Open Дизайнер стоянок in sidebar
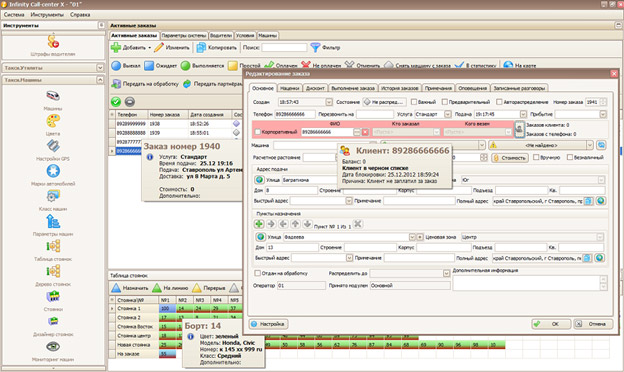624x372 pixels. tap(53, 325)
